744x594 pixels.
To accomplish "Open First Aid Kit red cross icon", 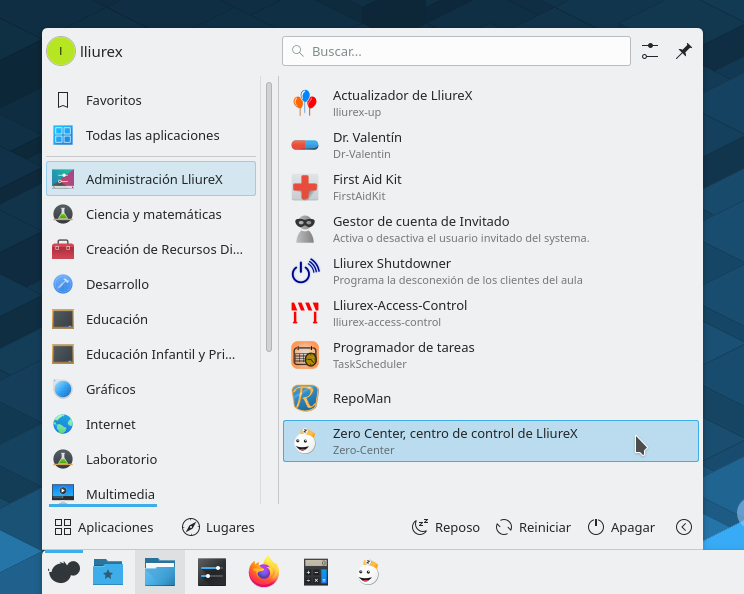I will coord(304,187).
